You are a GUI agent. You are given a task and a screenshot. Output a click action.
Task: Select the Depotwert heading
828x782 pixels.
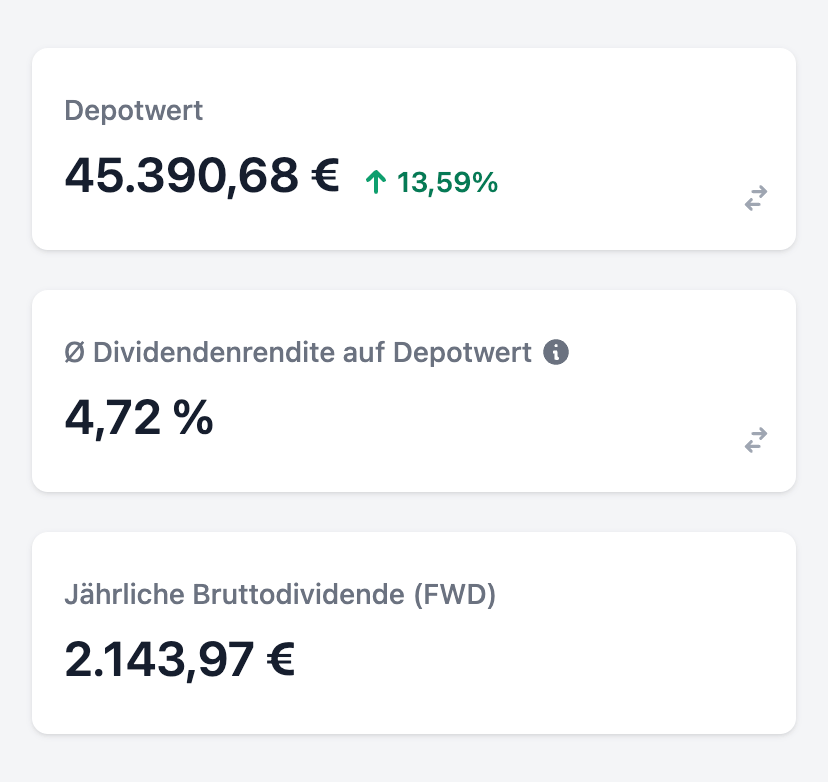(x=133, y=111)
